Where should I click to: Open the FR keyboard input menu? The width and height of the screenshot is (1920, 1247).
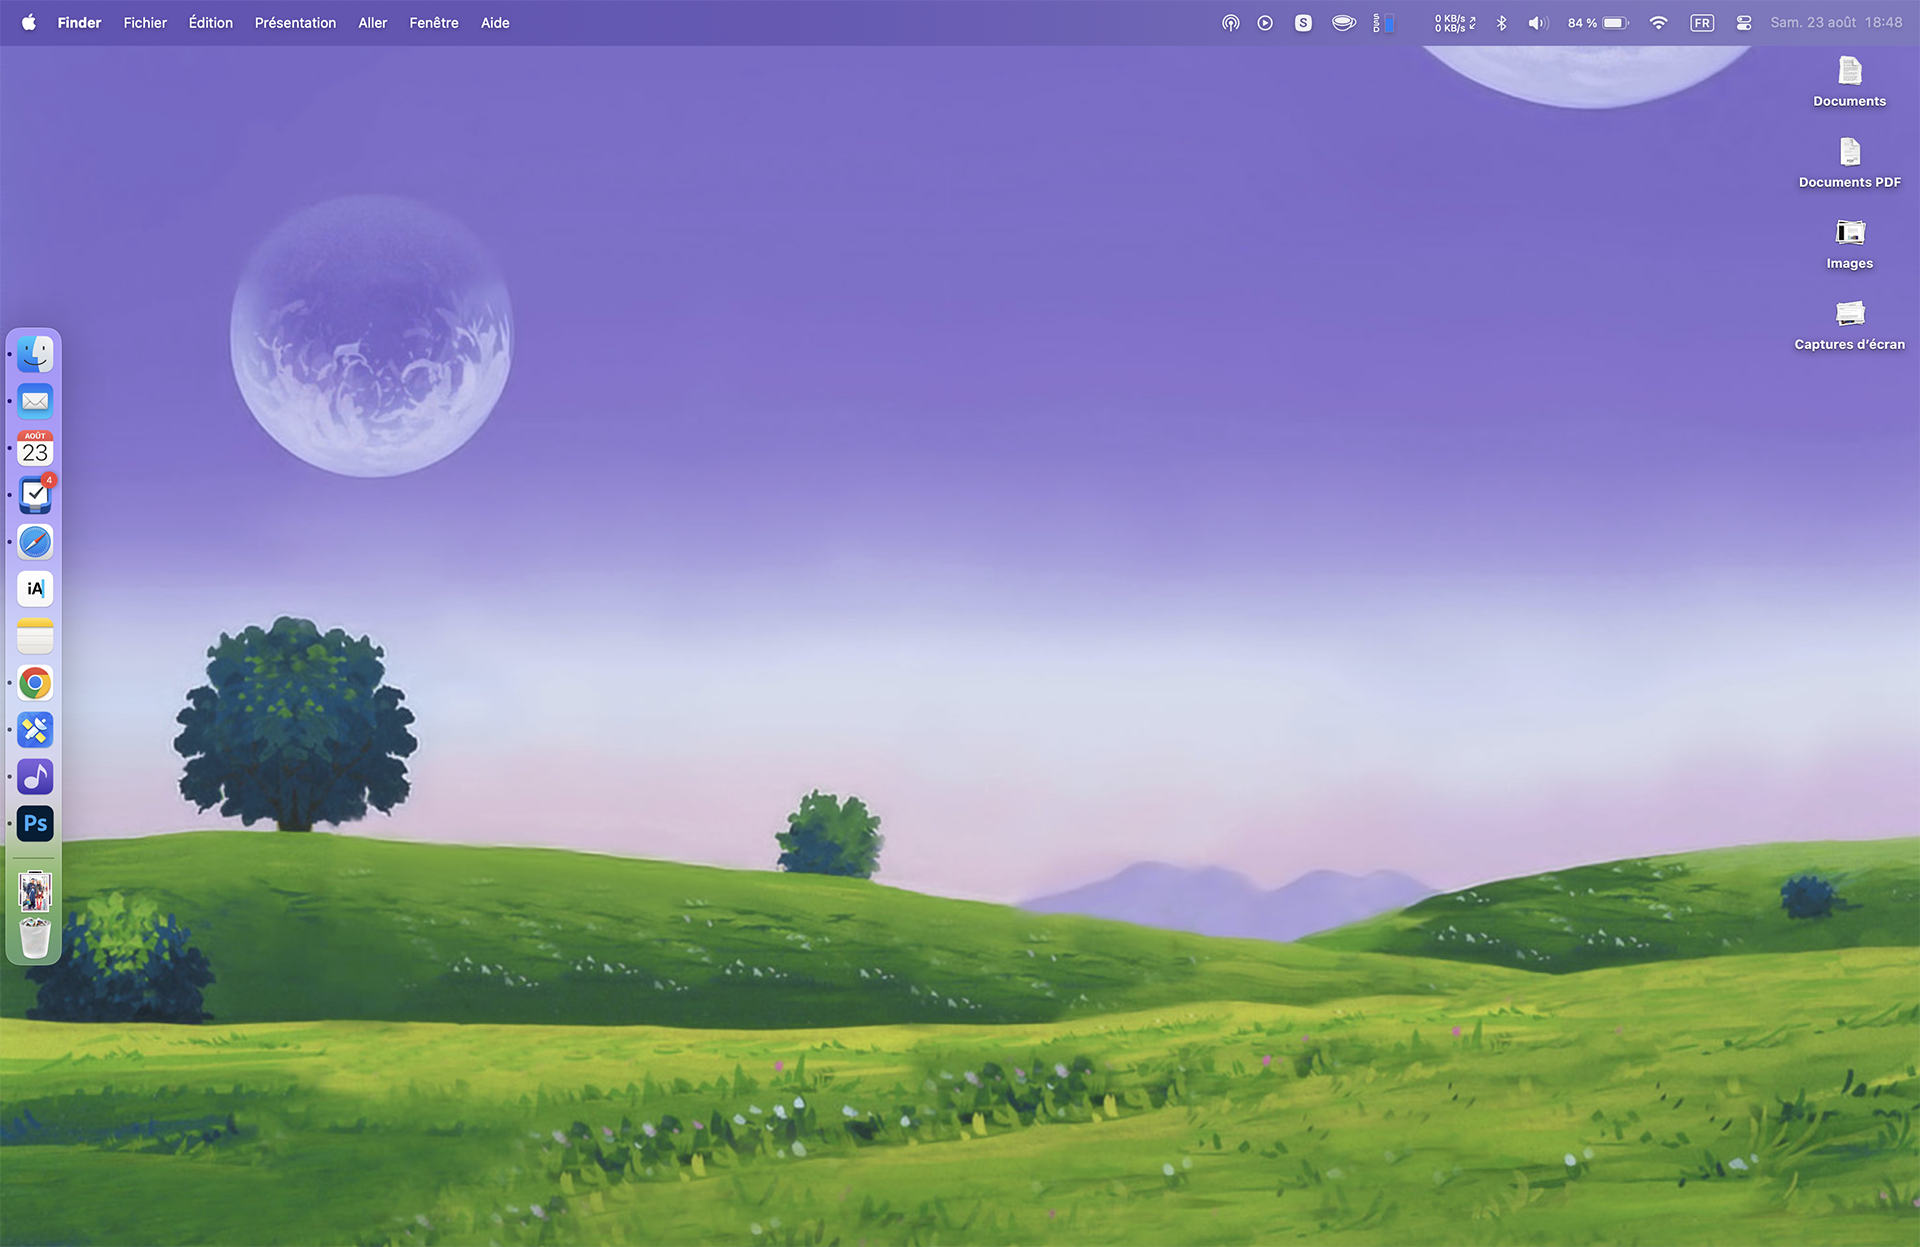pyautogui.click(x=1702, y=22)
